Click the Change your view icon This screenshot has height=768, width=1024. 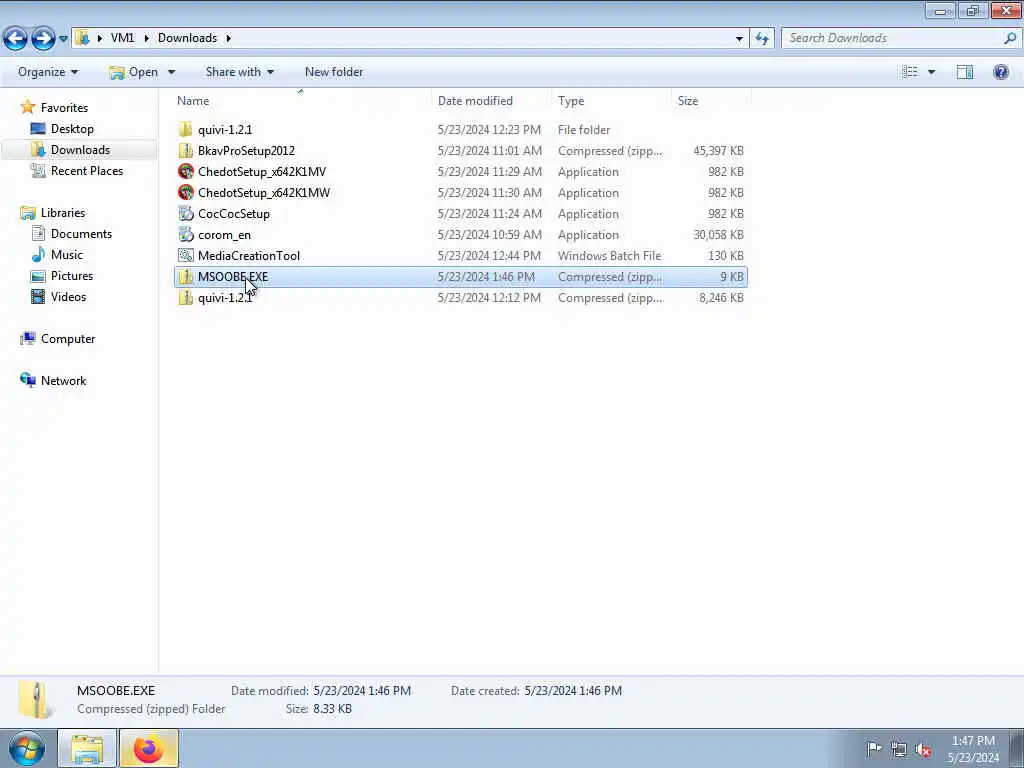pyautogui.click(x=910, y=72)
